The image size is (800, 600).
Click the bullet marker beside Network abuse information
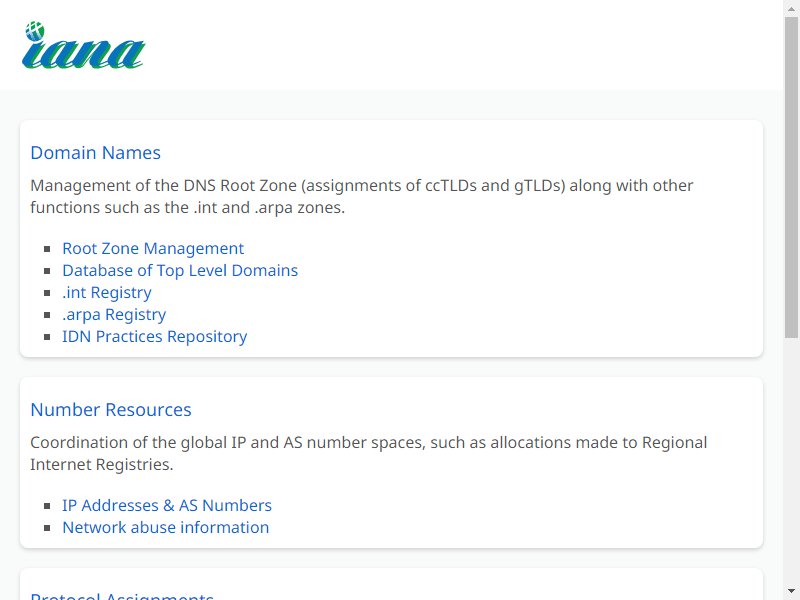47,528
